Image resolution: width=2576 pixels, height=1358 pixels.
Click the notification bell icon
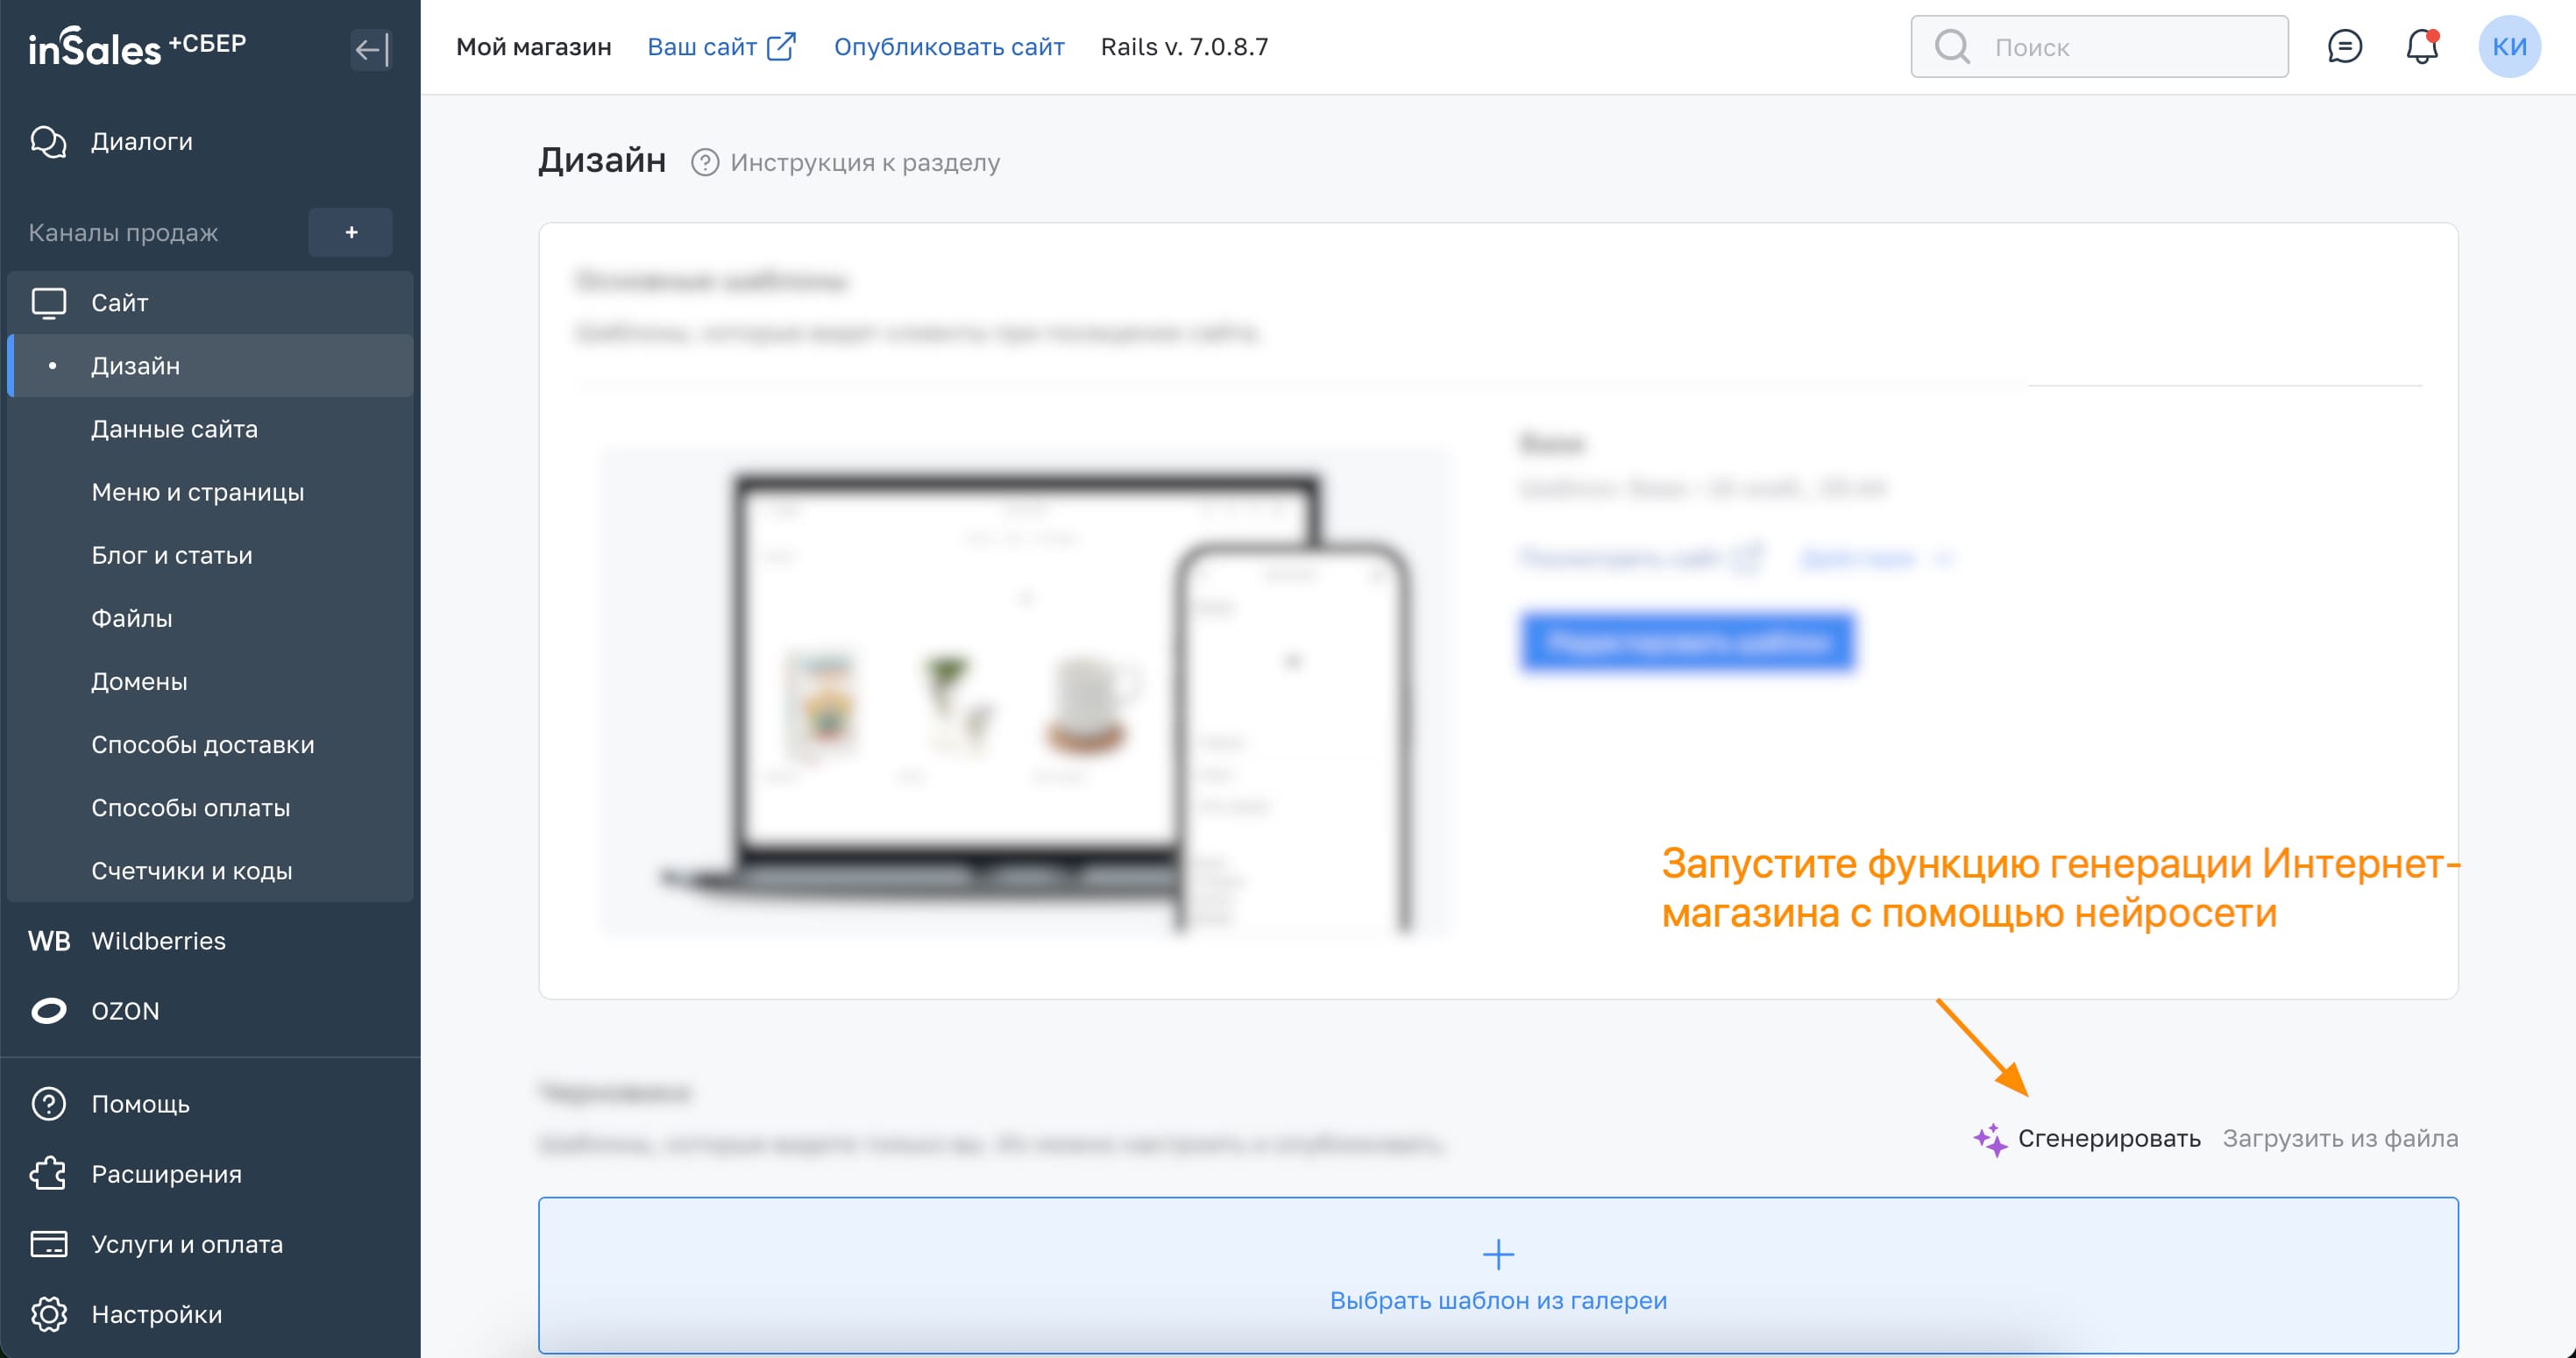(x=2421, y=47)
